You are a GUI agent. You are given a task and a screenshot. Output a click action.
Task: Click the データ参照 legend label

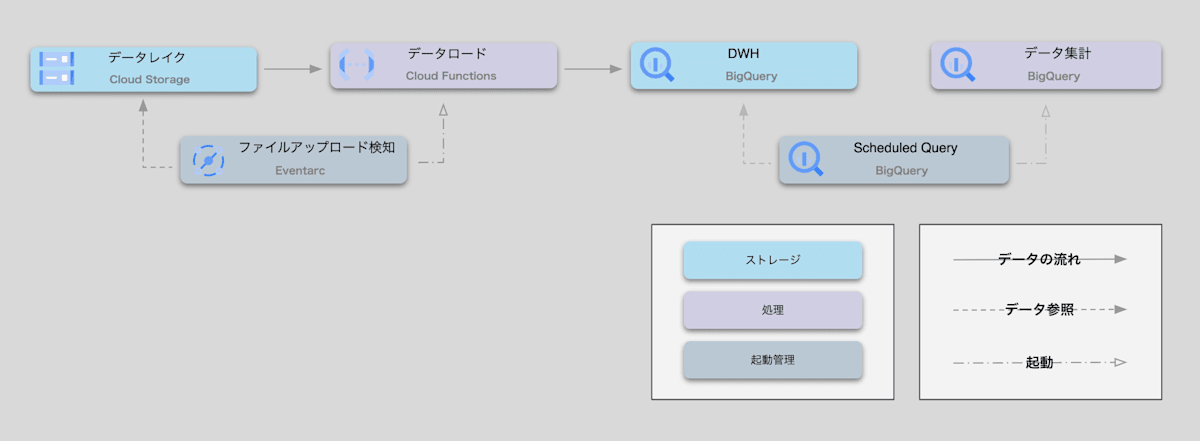(1040, 310)
